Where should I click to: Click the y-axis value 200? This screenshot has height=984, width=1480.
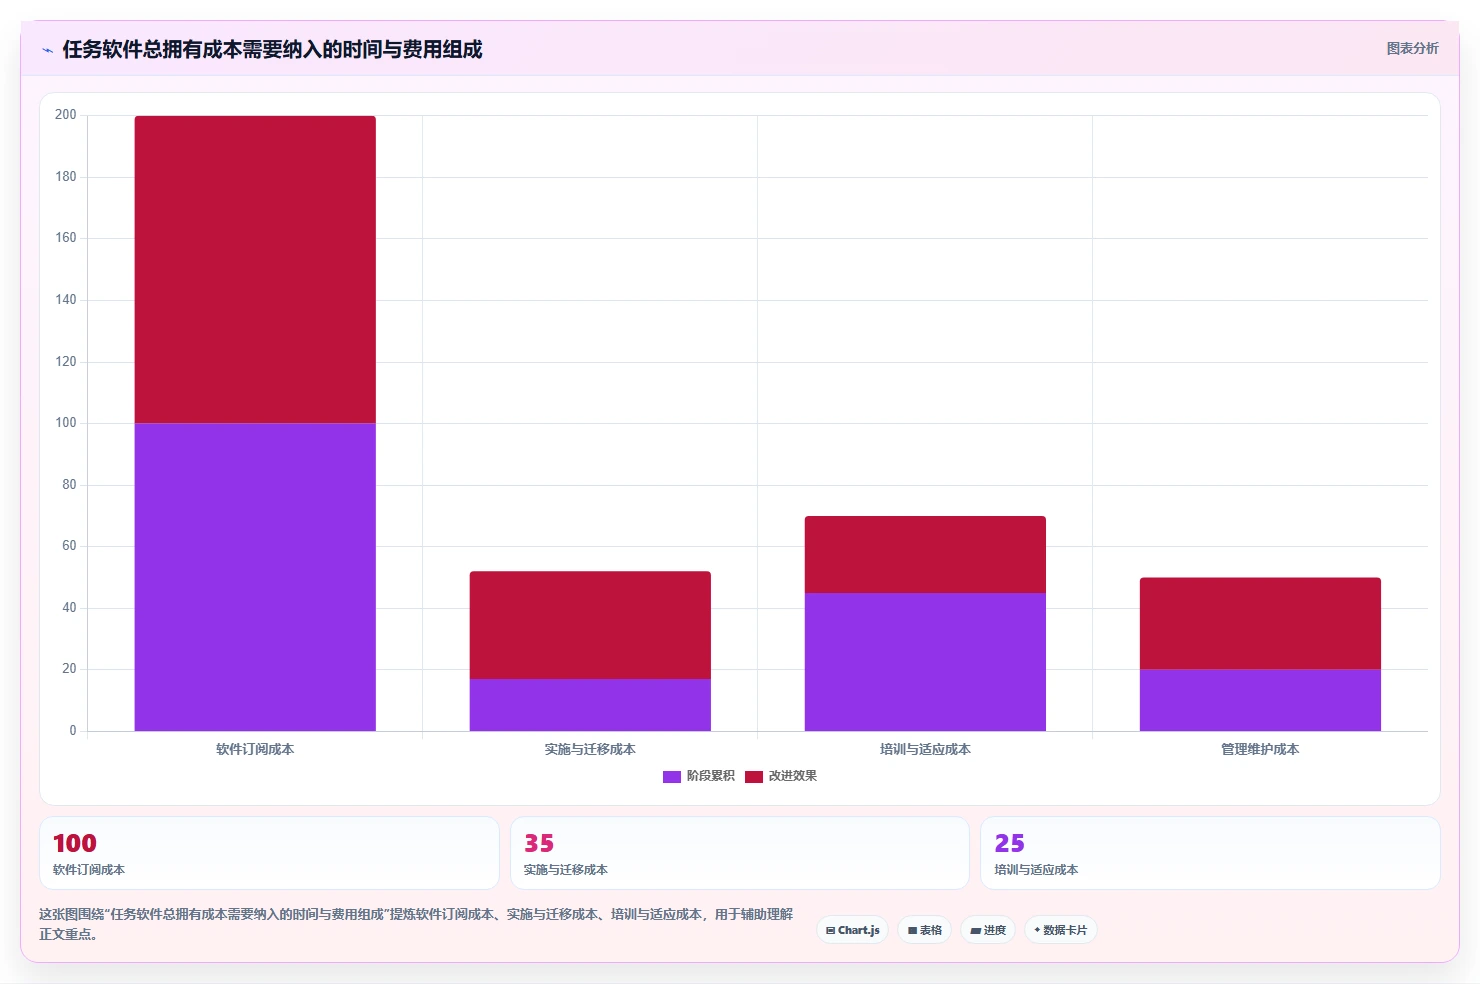click(66, 115)
